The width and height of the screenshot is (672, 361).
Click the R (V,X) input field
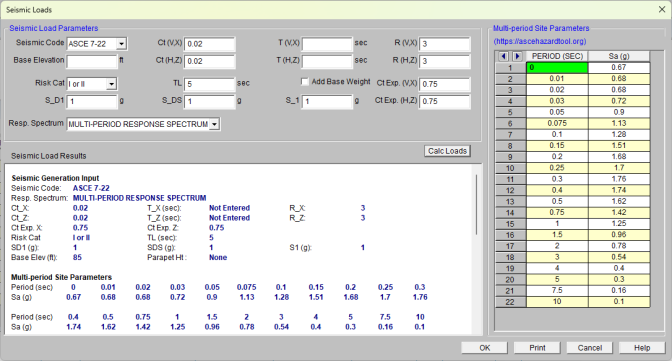tap(444, 44)
